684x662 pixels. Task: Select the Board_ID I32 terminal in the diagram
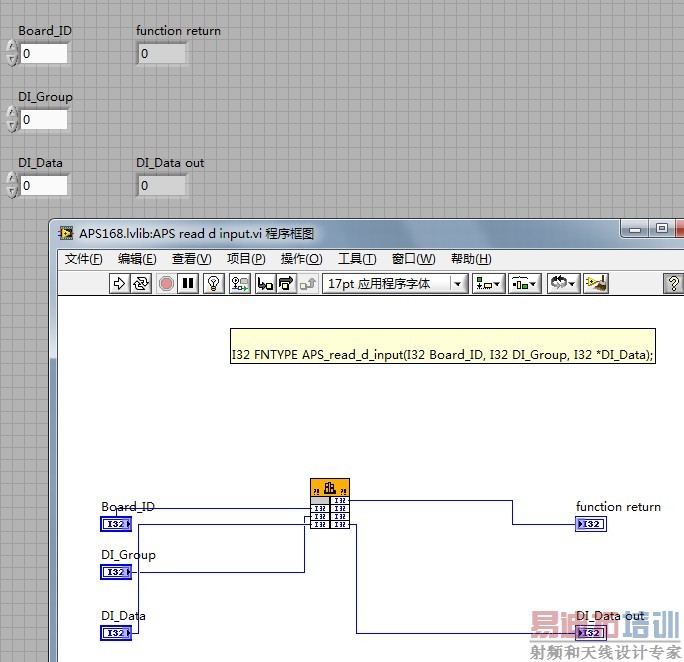116,524
